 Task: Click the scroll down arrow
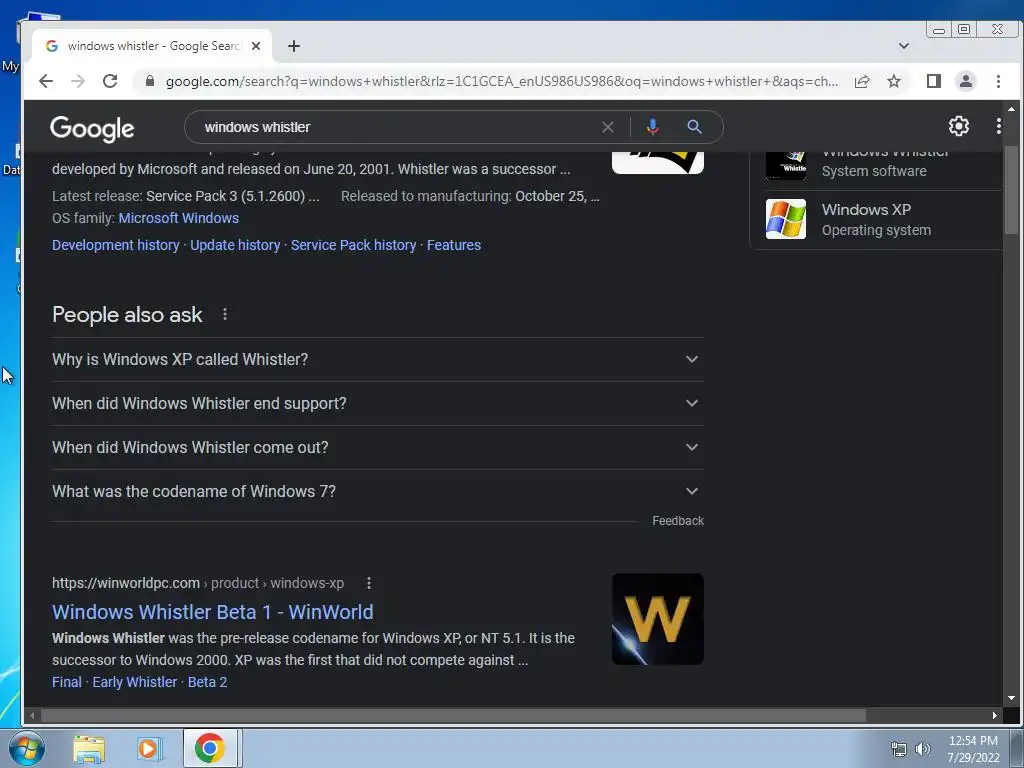[1011, 698]
